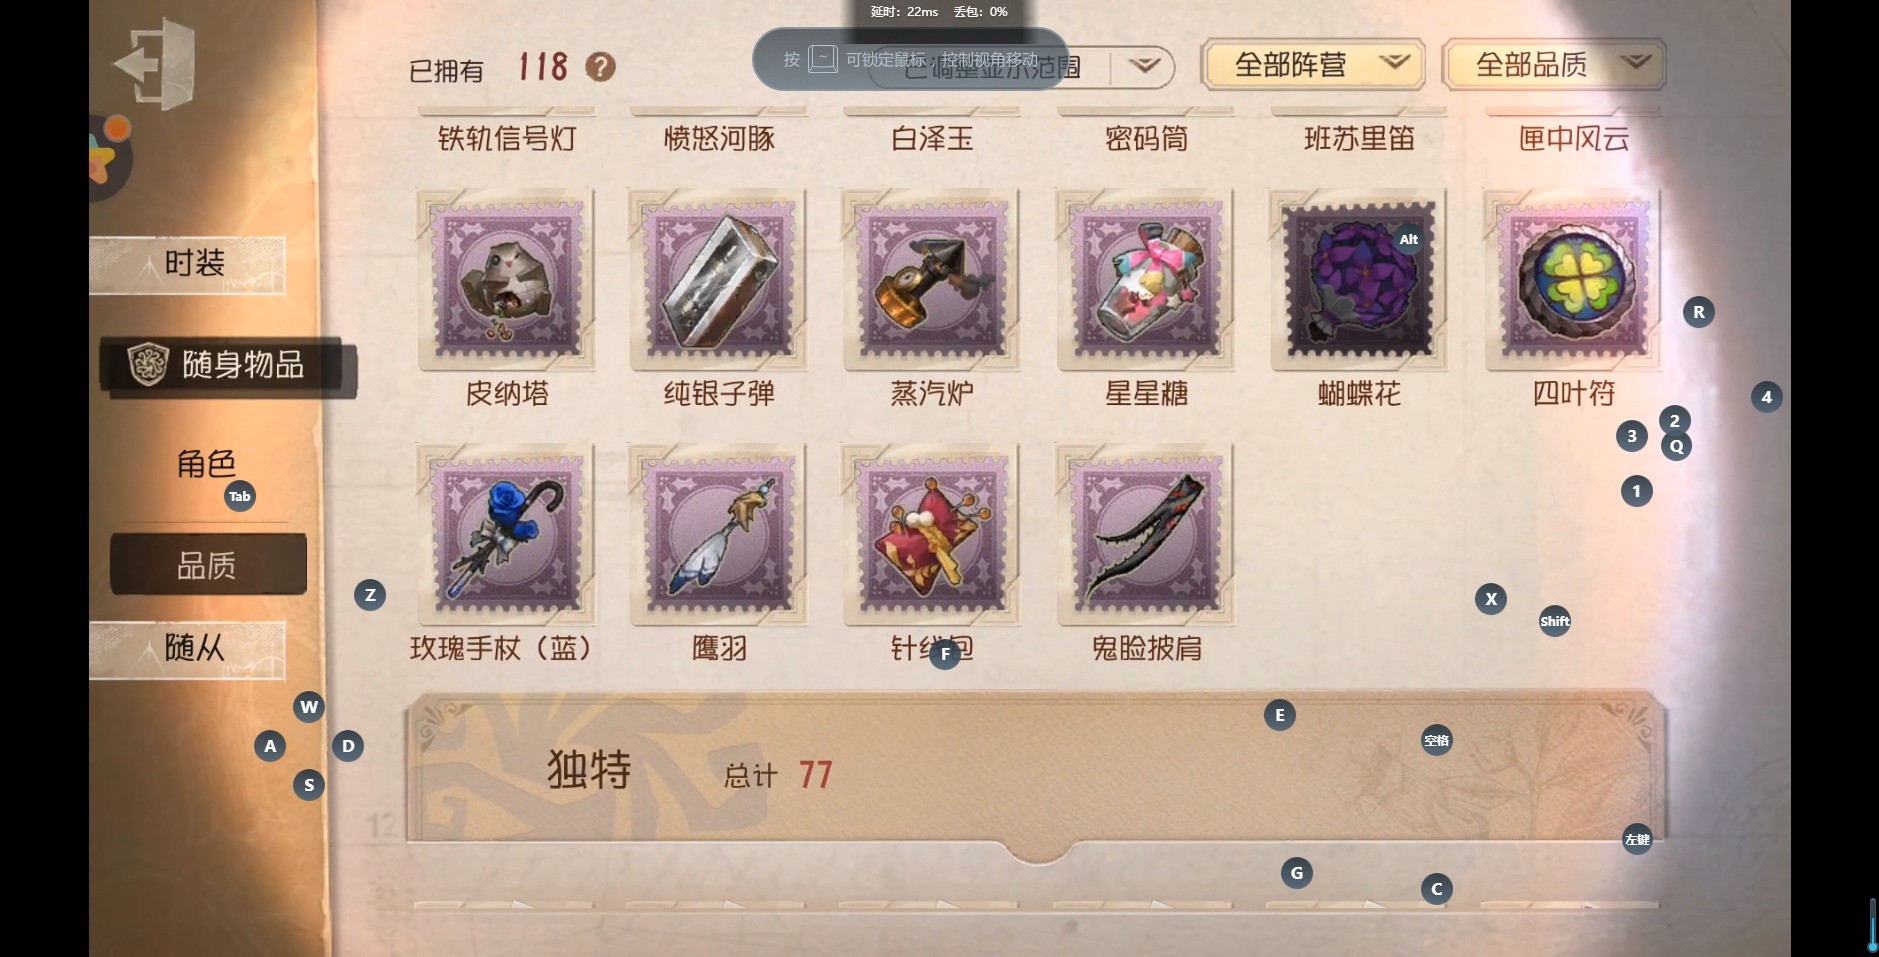Pick the 星星糖 bottle accessory
The height and width of the screenshot is (957, 1879).
pos(1146,280)
